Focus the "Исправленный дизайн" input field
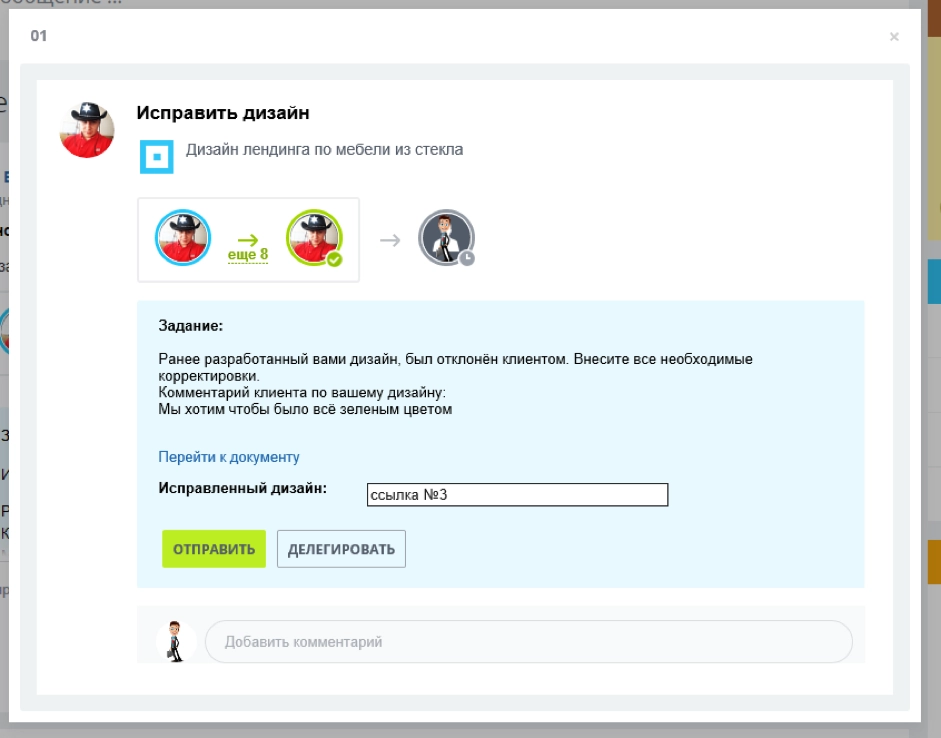 tap(517, 495)
